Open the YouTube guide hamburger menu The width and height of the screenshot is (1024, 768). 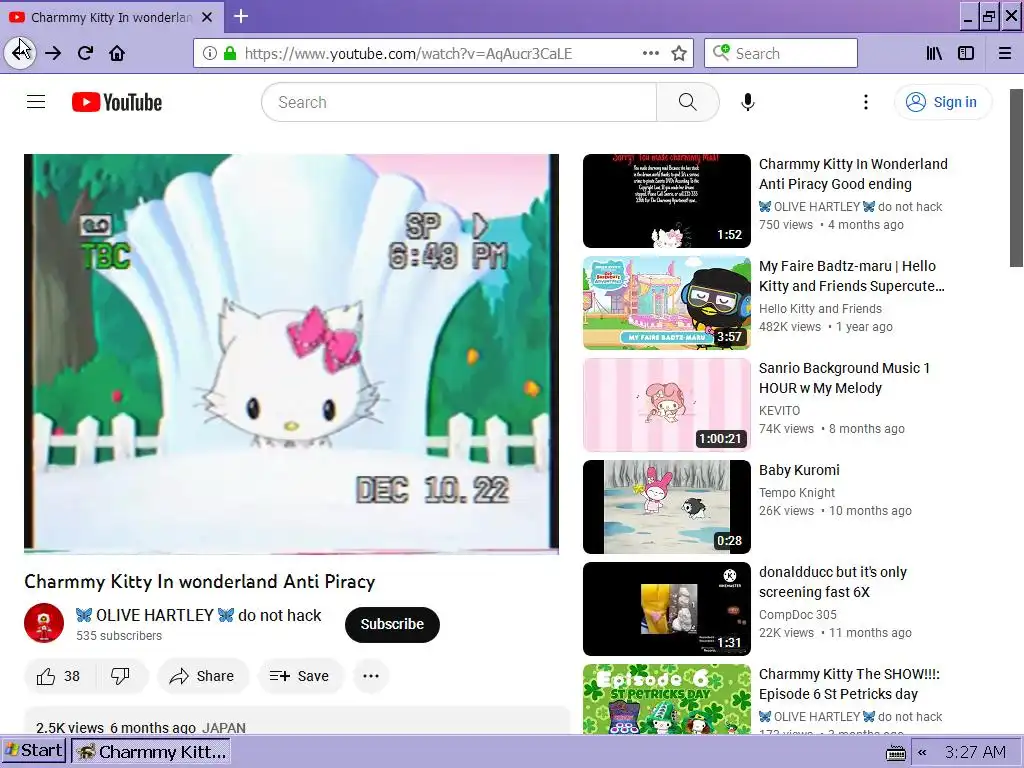tap(36, 102)
